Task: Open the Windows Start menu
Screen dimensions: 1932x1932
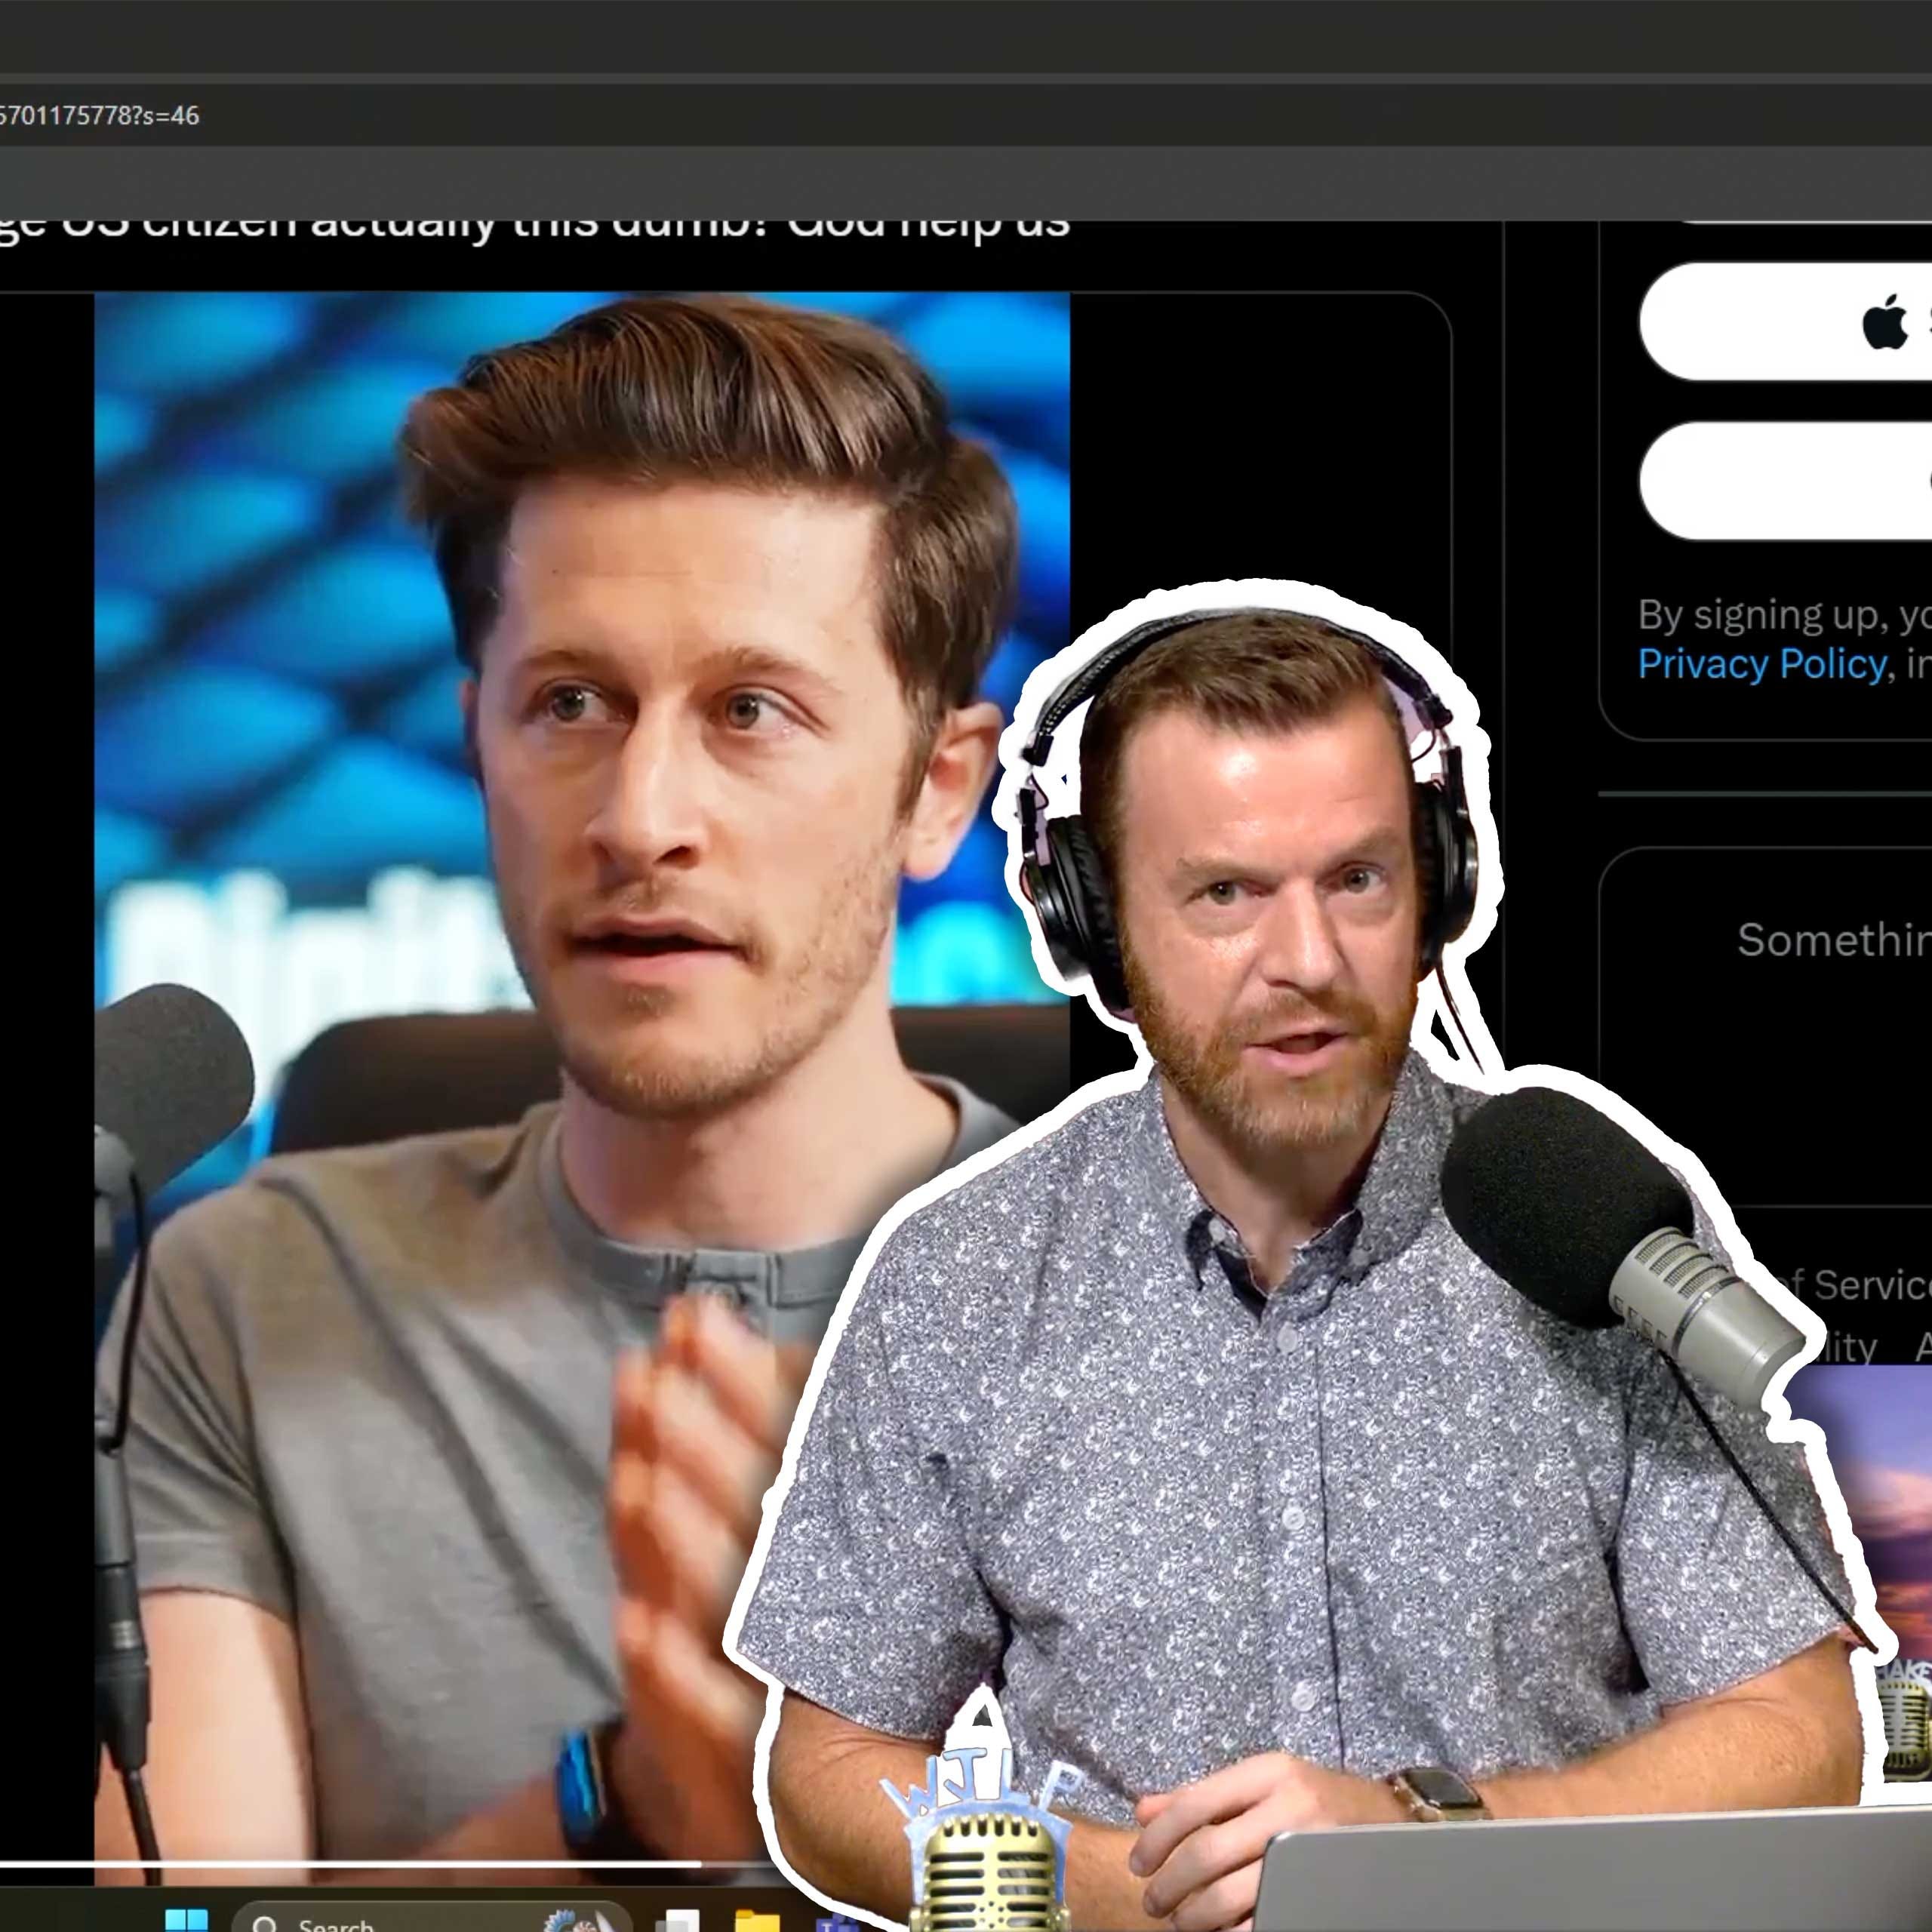Action: [x=186, y=1921]
